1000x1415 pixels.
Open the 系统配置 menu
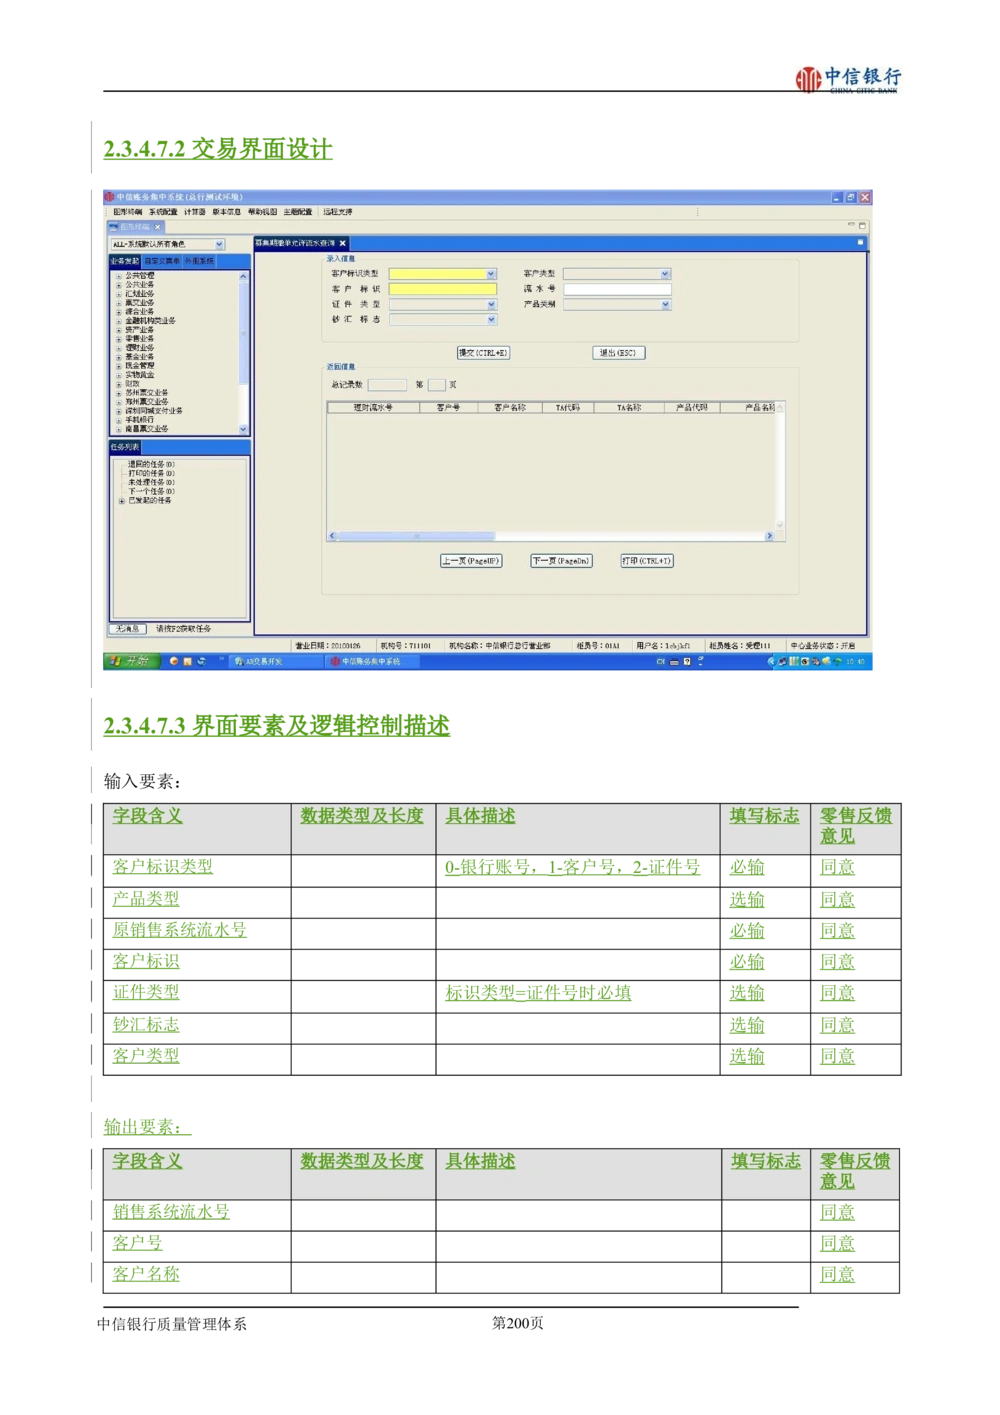163,212
